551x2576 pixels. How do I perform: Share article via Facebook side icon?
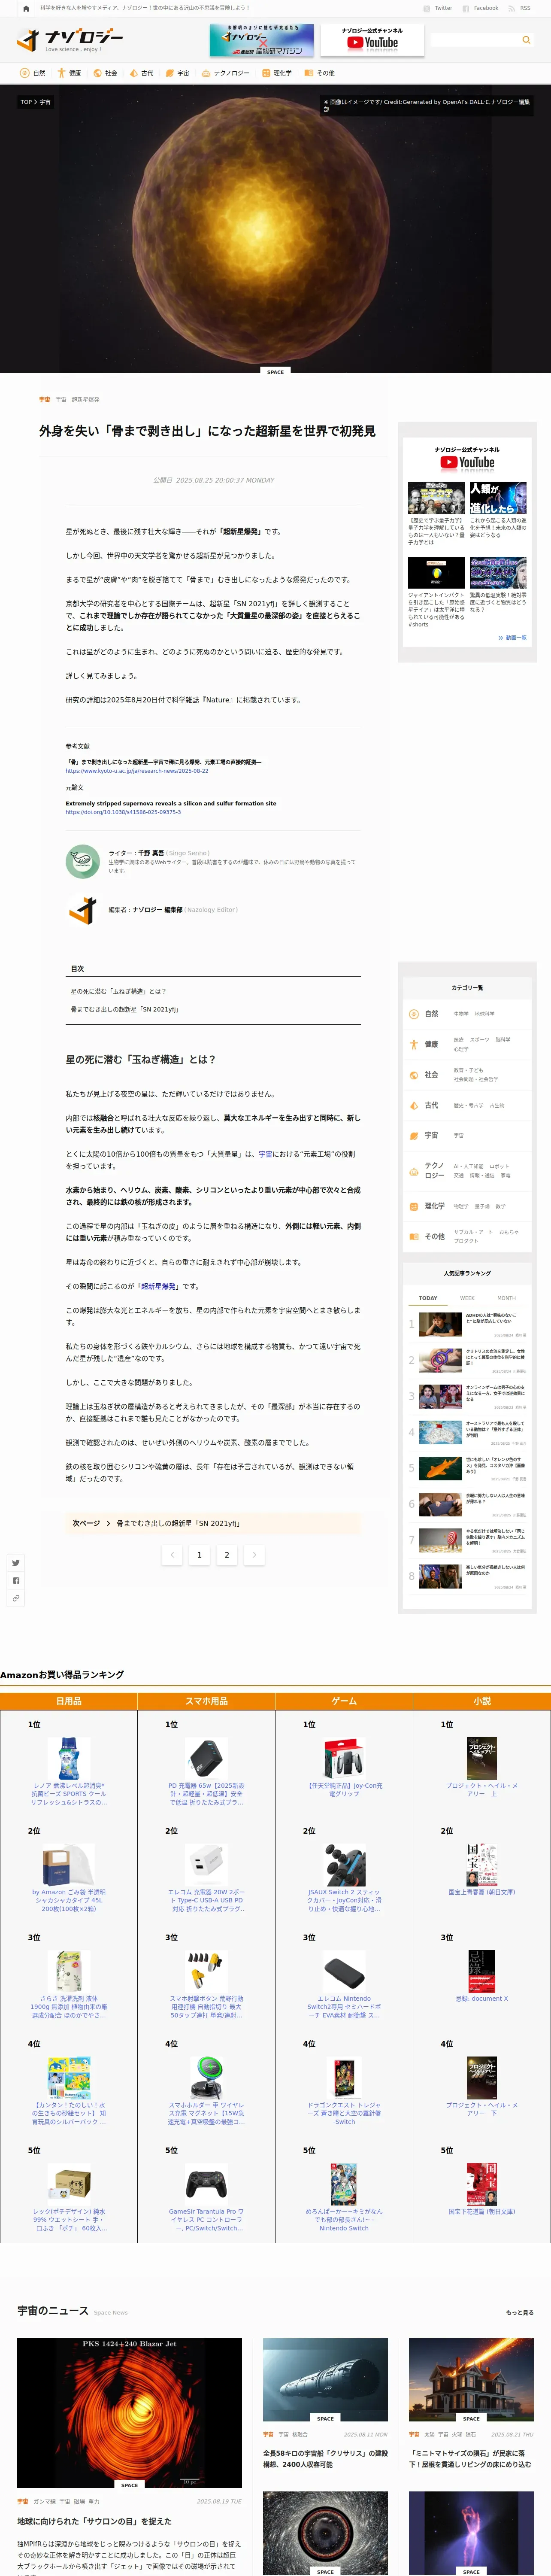click(x=16, y=1581)
